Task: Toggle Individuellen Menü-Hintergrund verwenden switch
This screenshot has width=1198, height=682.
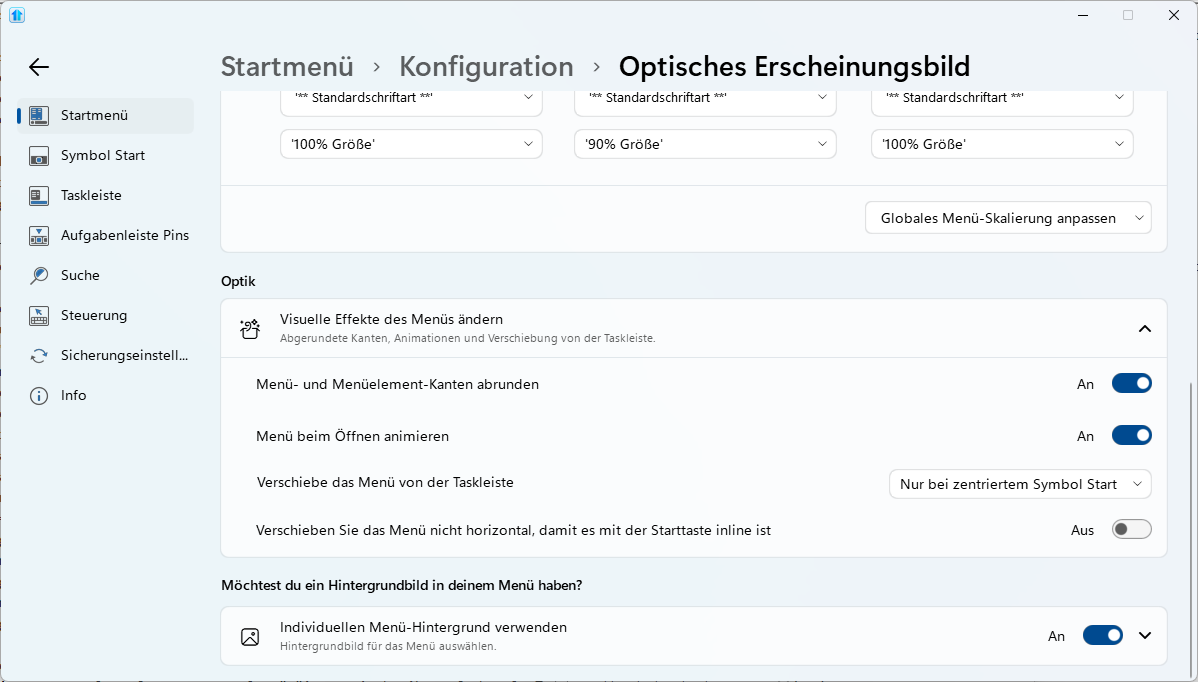Action: (x=1102, y=636)
